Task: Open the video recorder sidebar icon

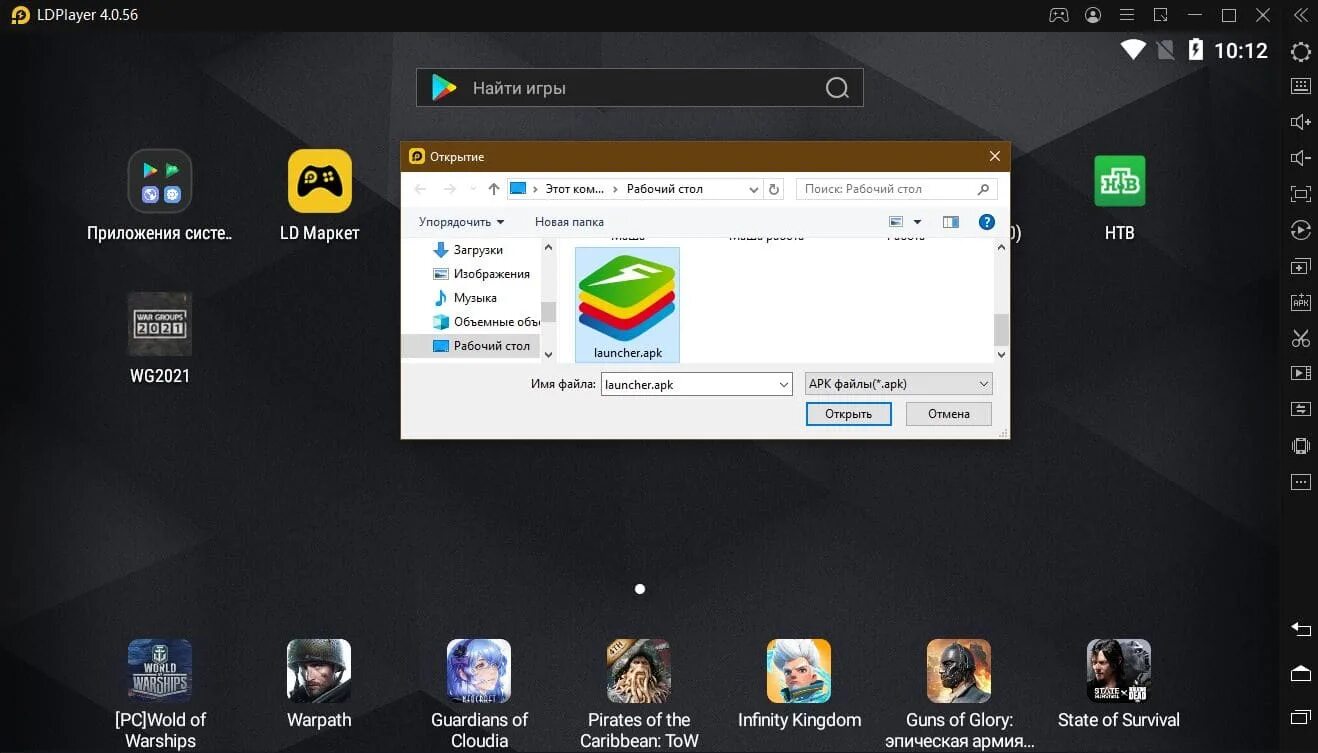Action: [1300, 373]
